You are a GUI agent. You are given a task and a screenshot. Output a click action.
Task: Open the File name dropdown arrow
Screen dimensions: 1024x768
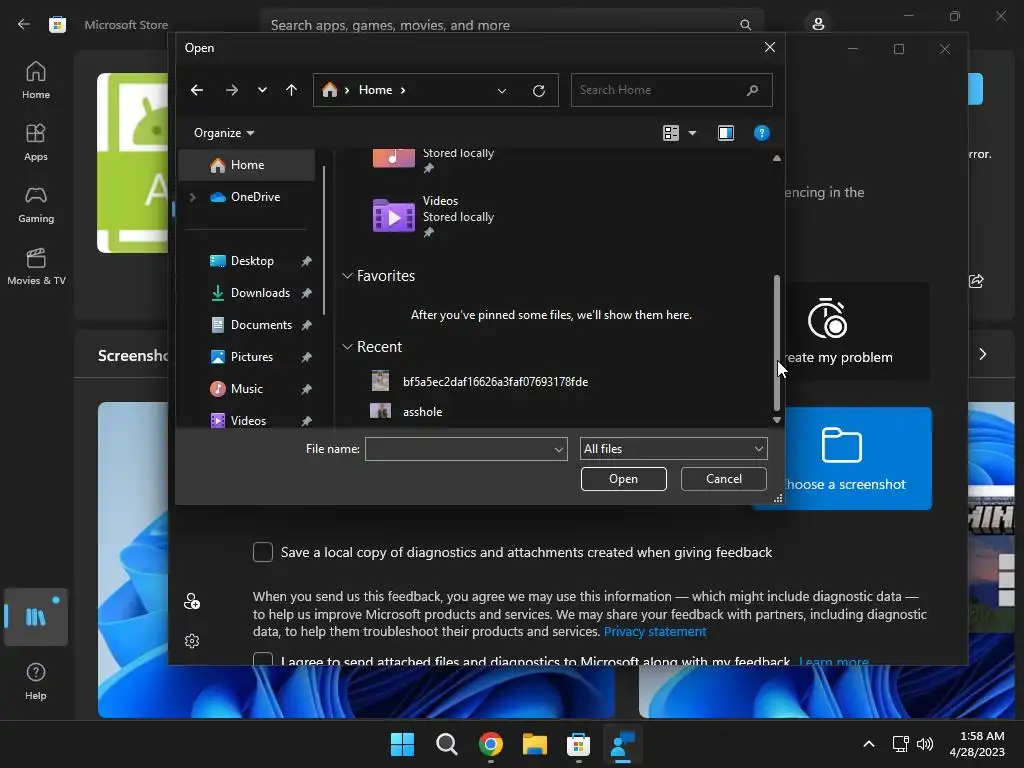point(559,449)
